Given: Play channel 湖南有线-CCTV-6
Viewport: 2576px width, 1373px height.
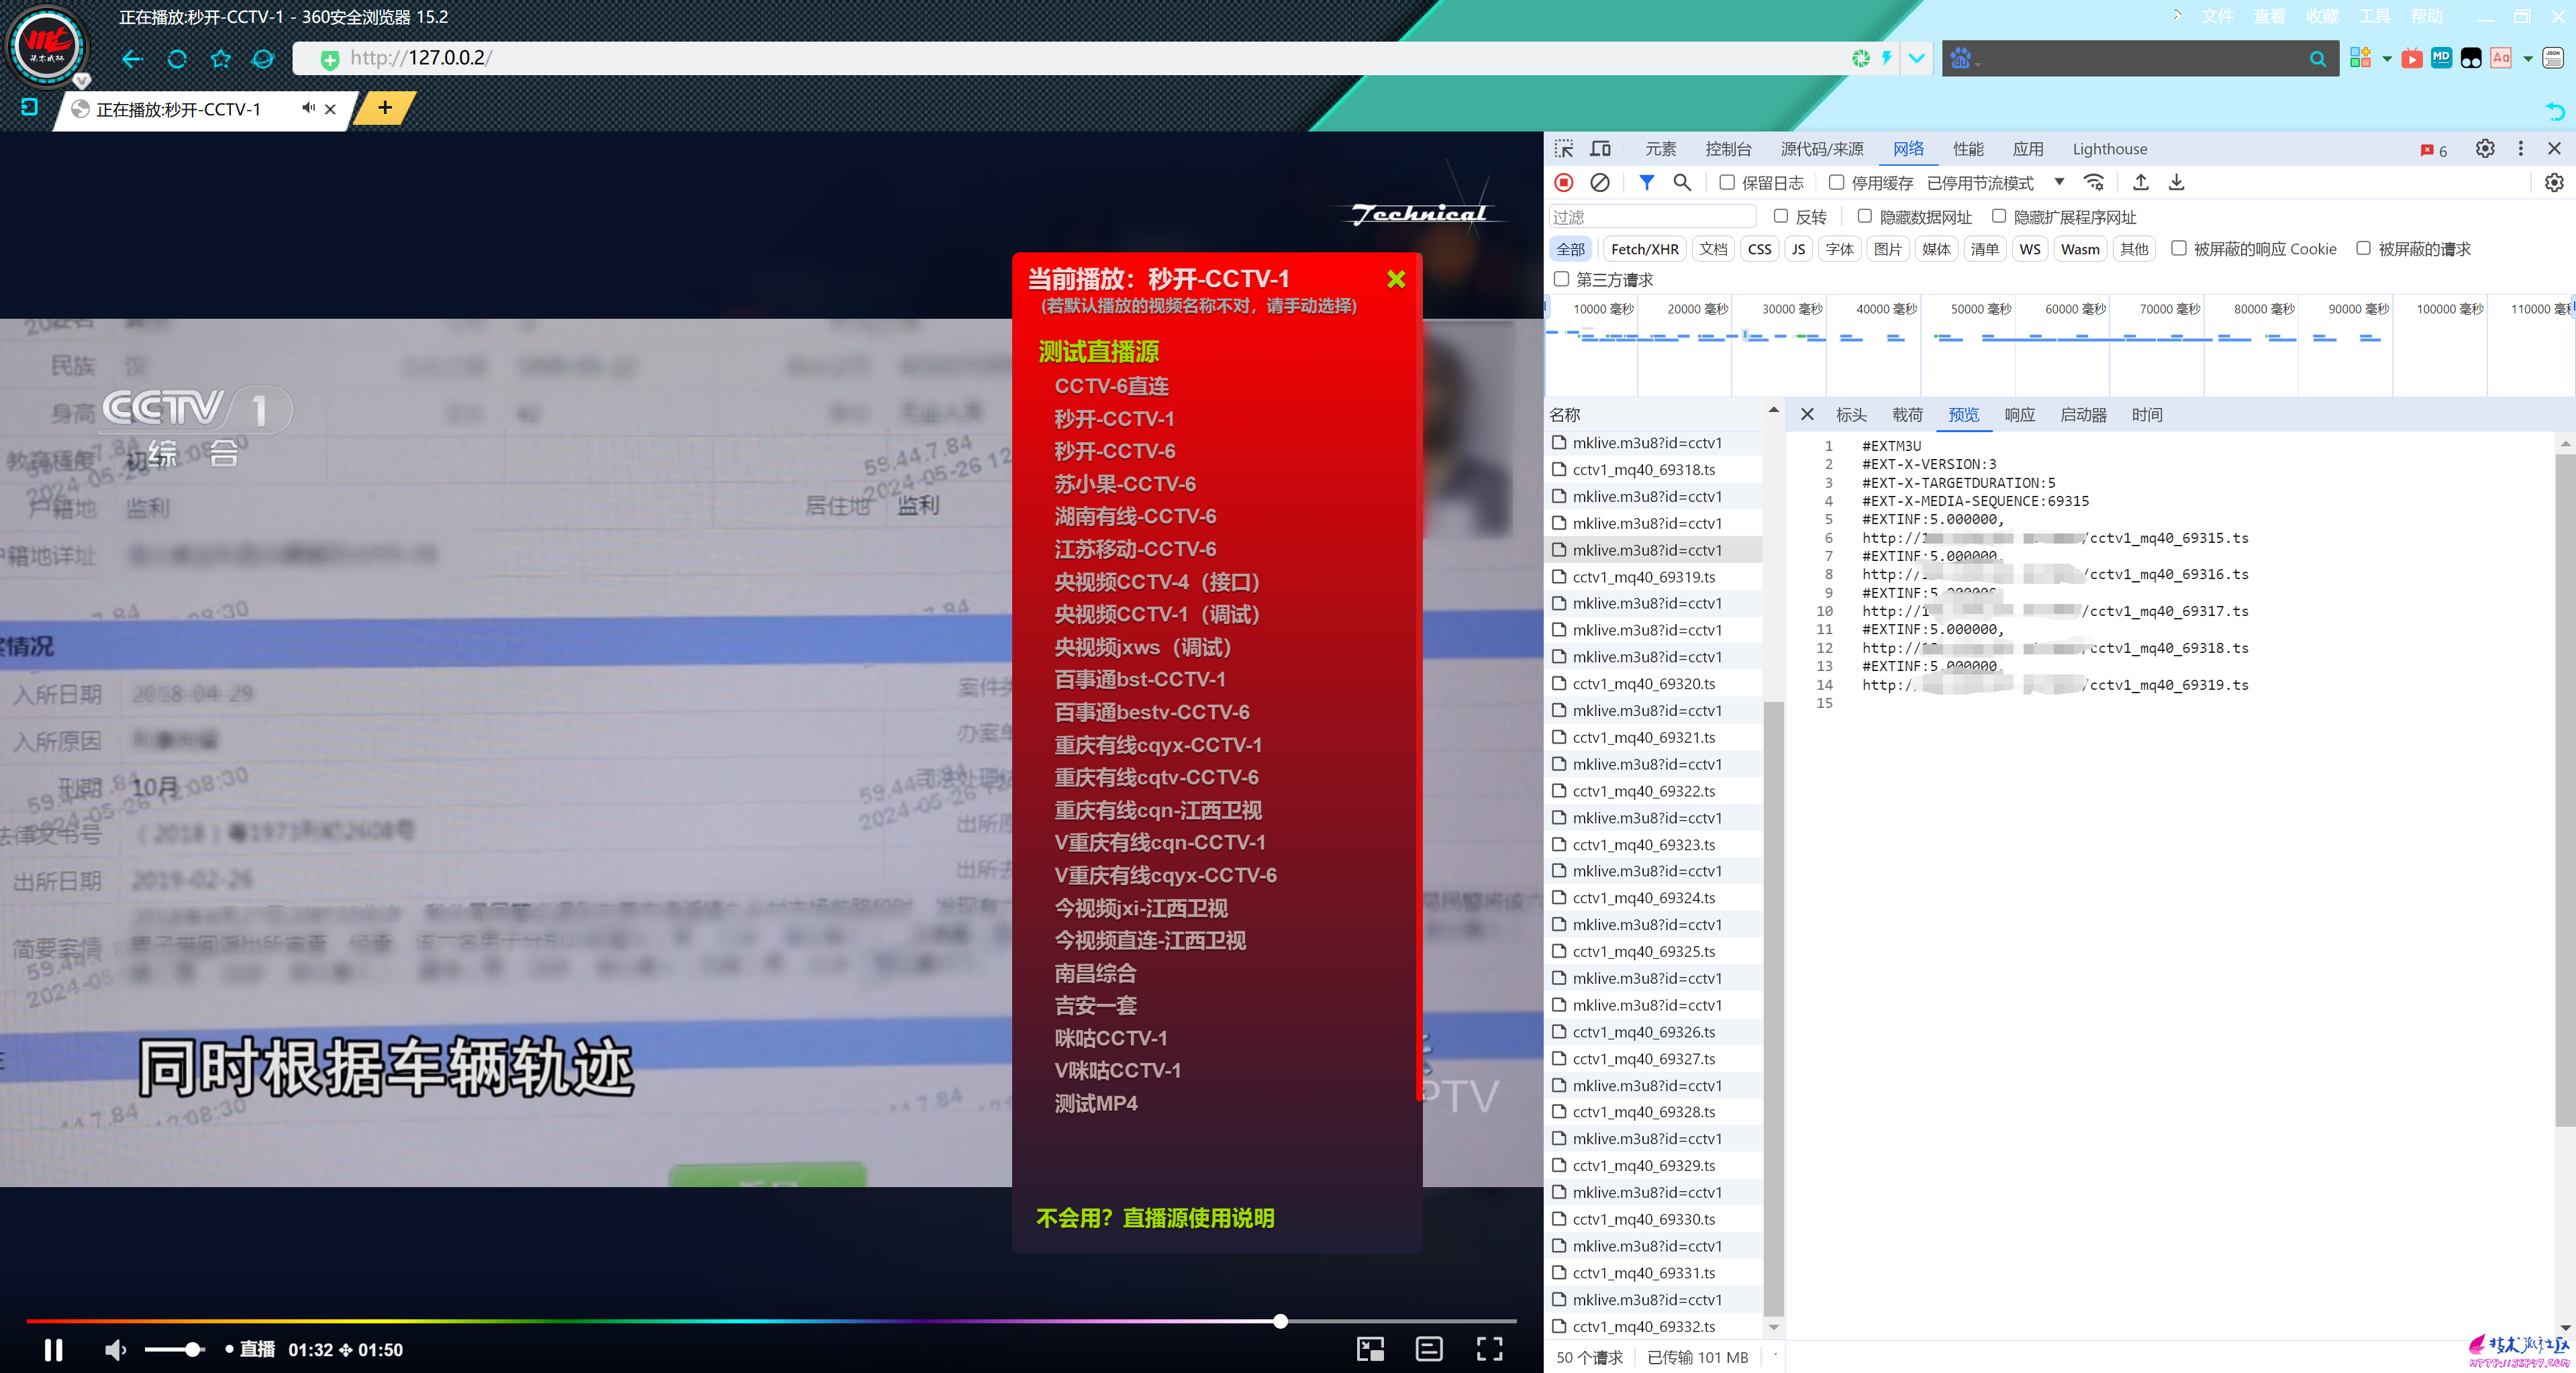Looking at the screenshot, I should pyautogui.click(x=1135, y=516).
